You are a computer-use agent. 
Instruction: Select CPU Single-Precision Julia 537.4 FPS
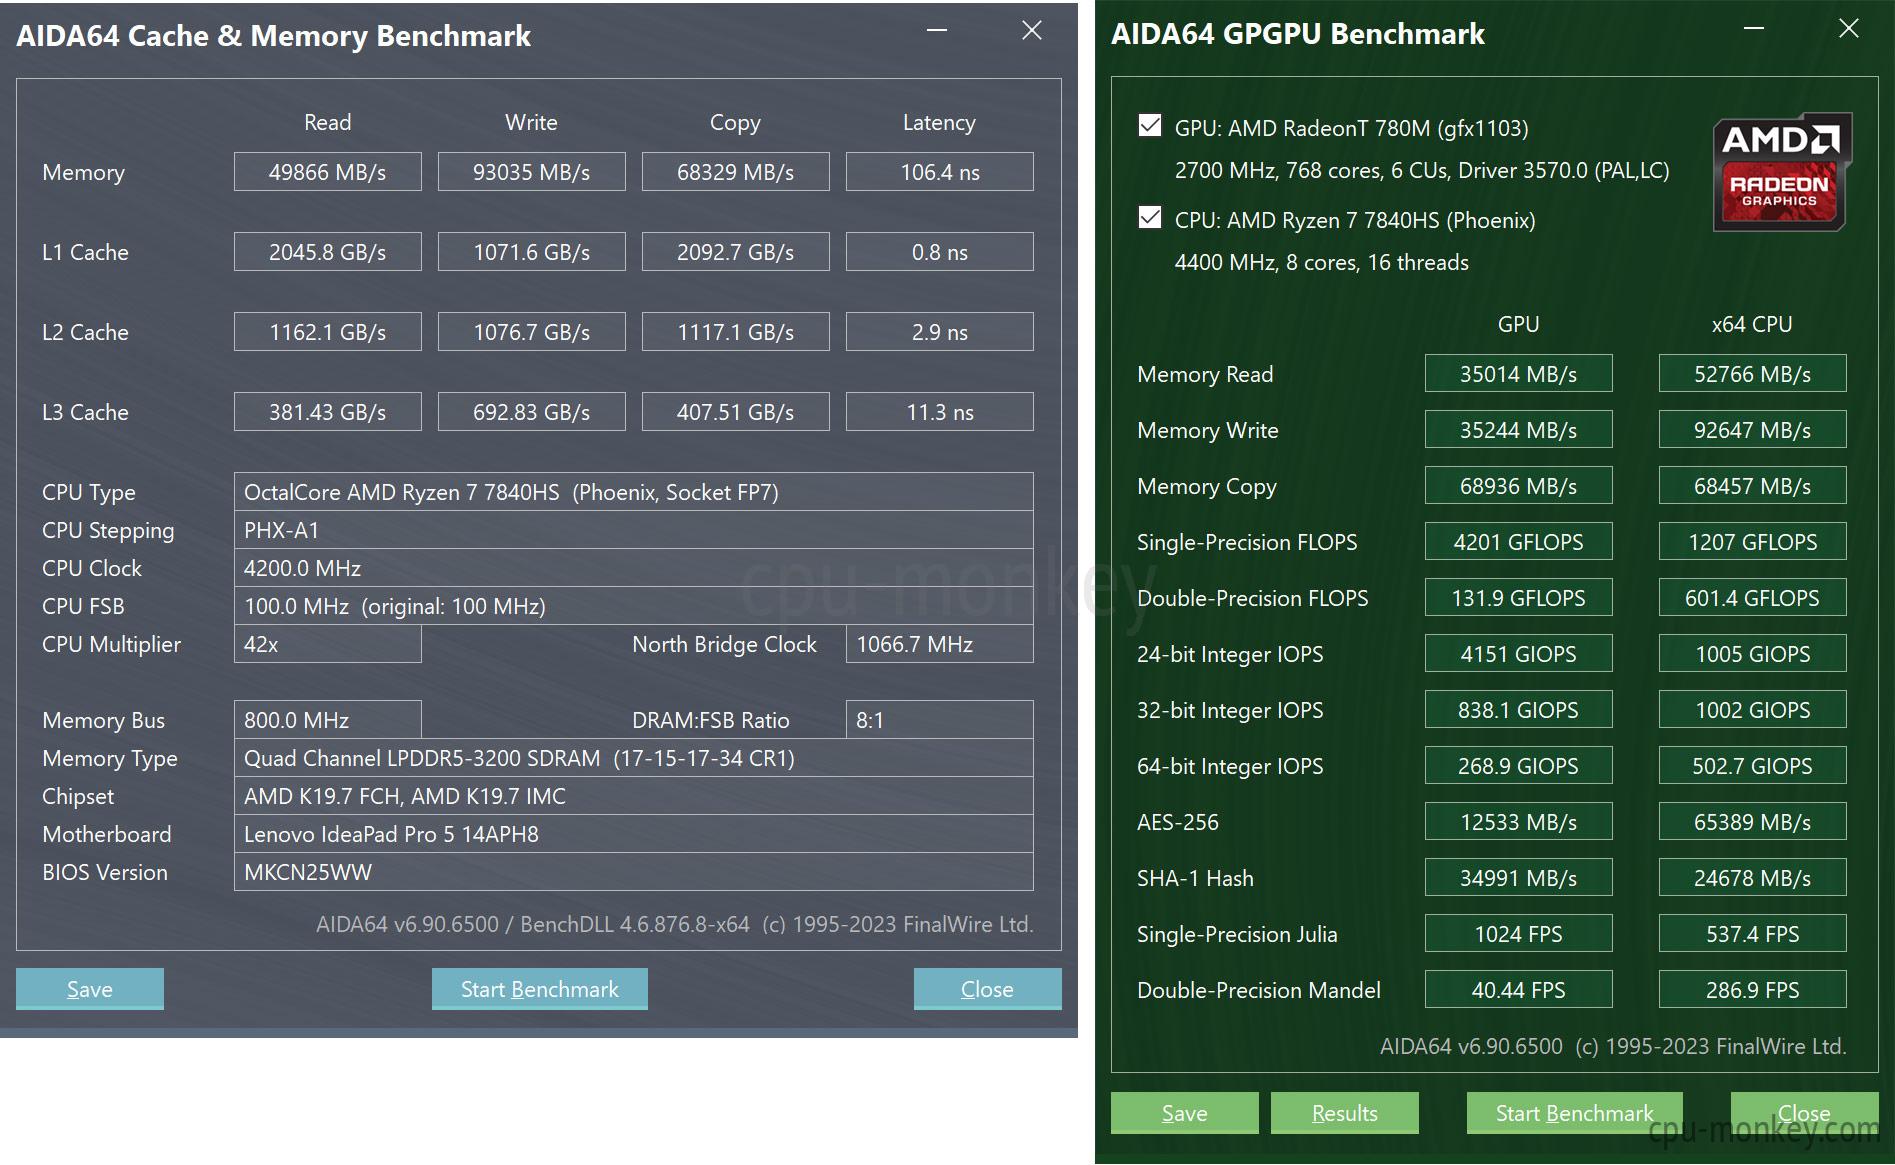[1753, 934]
